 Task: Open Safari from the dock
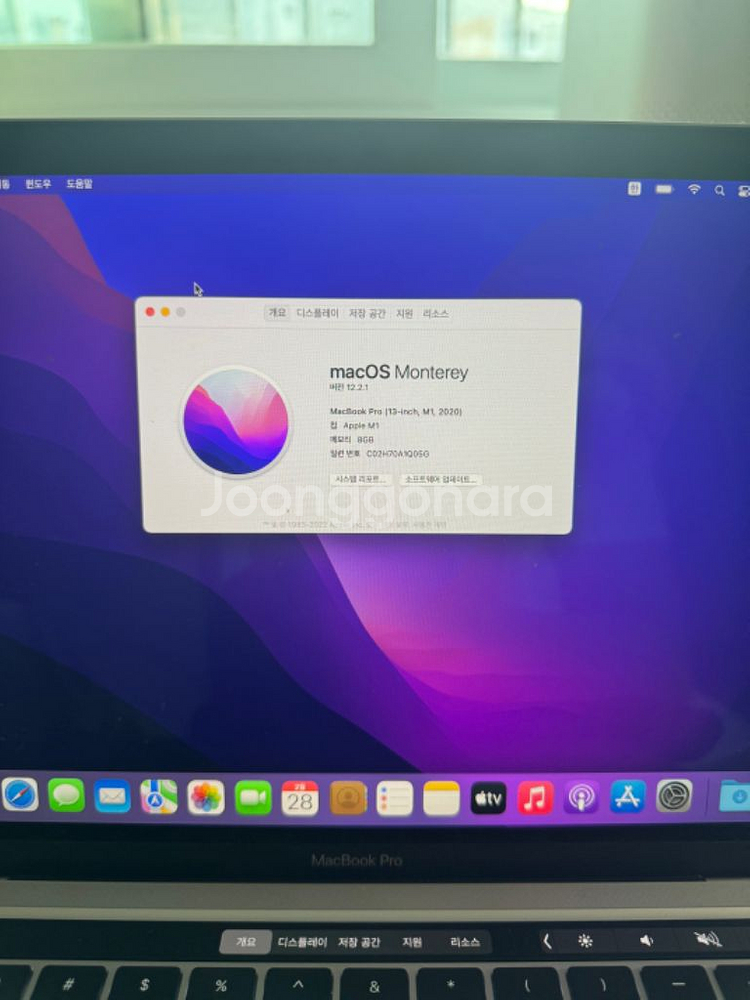tap(20, 795)
